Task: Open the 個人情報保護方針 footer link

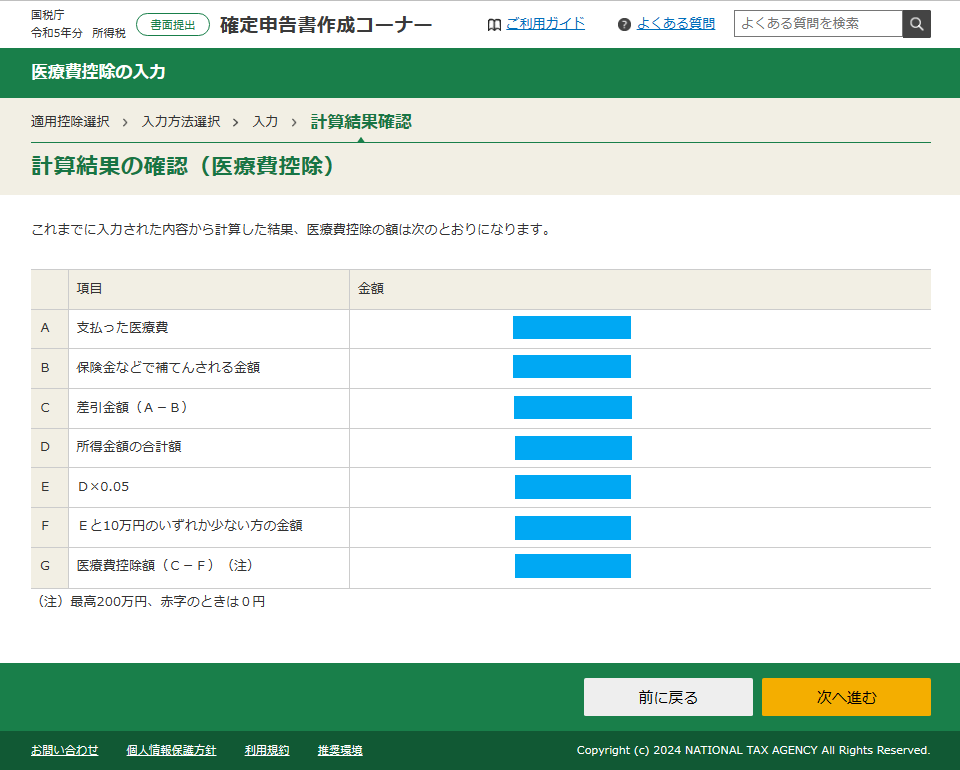Action: [171, 750]
